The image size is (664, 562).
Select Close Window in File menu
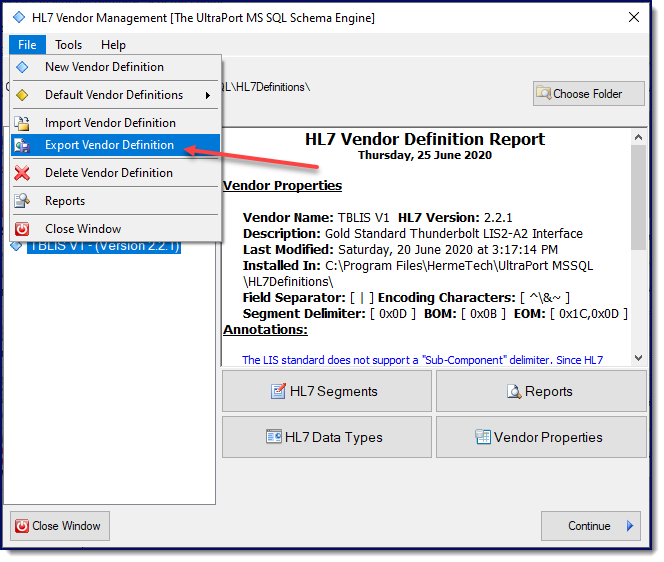[x=115, y=229]
